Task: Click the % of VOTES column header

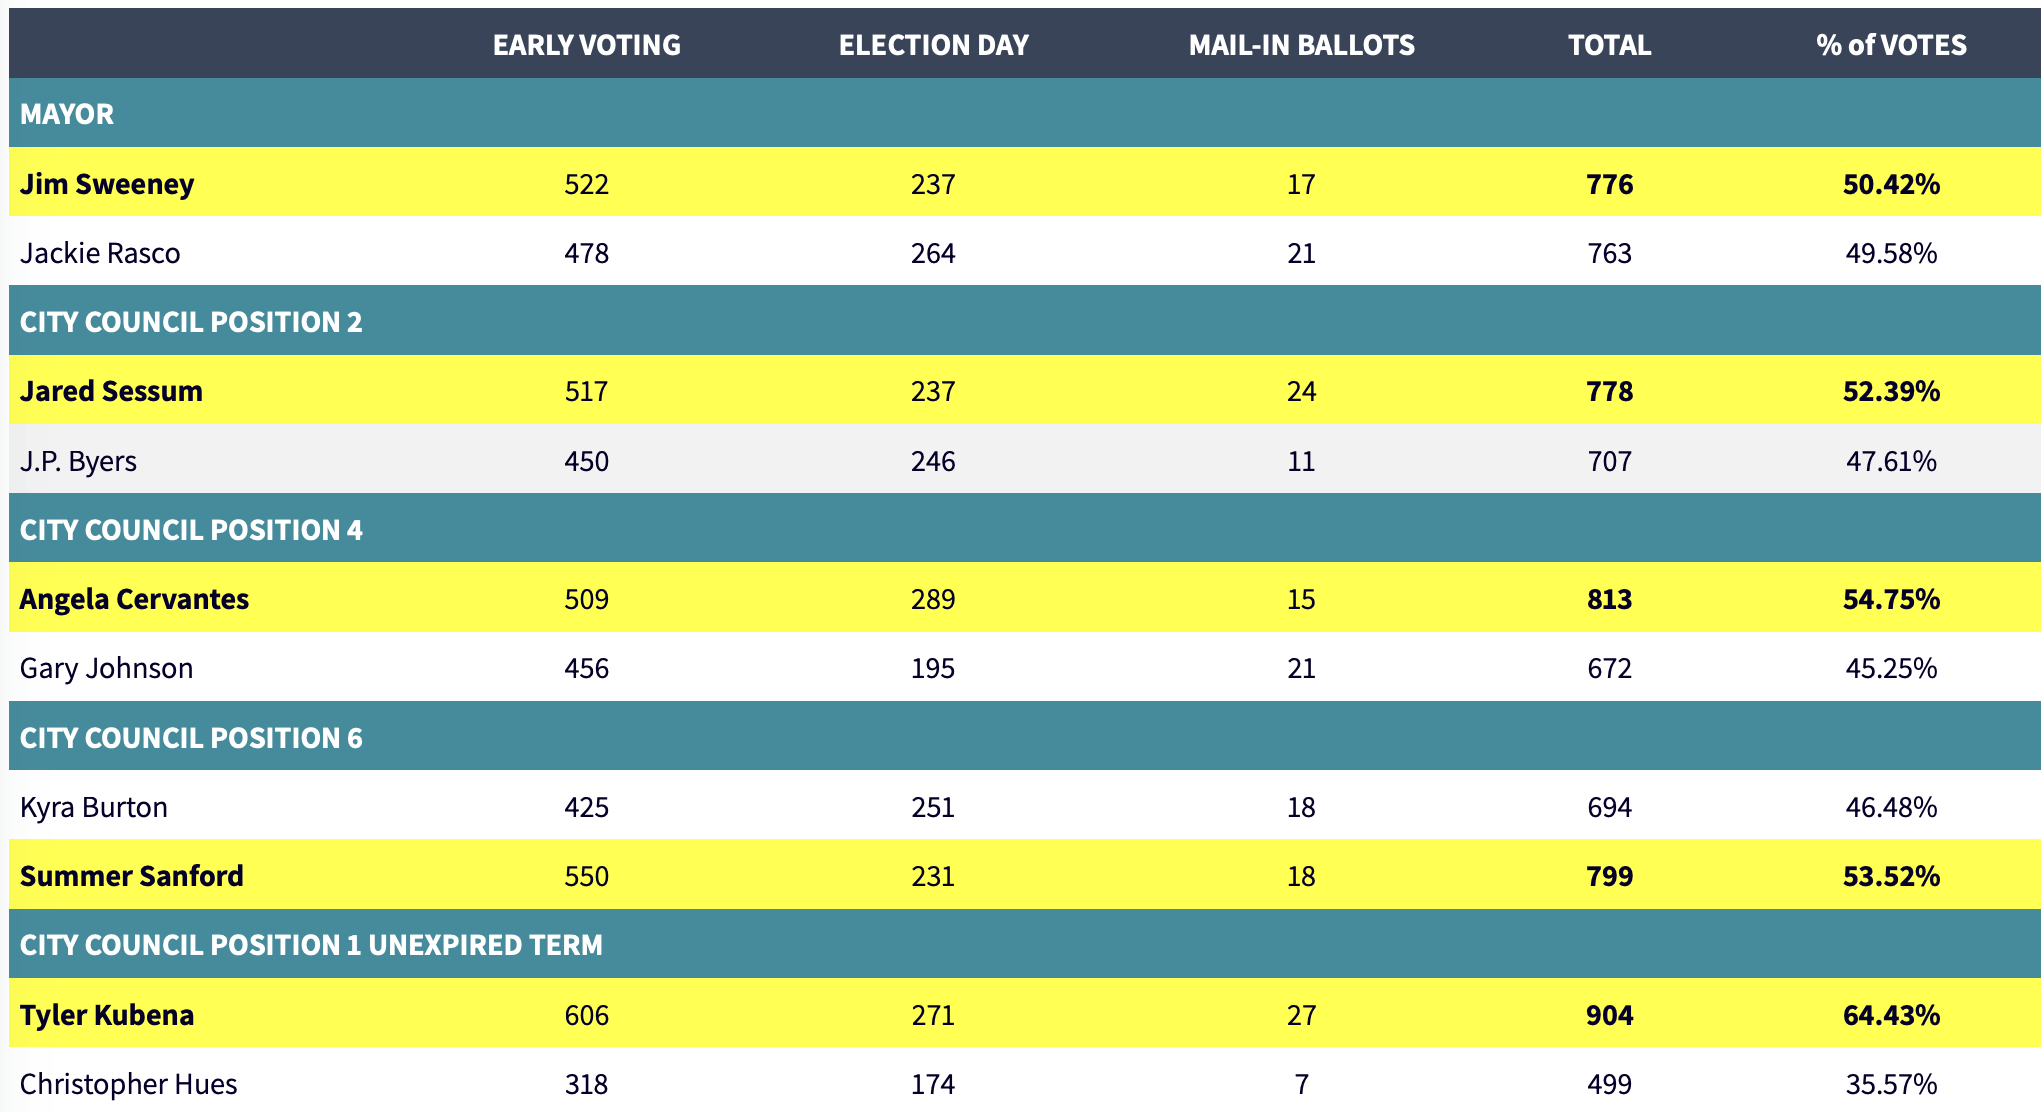Action: [1891, 45]
